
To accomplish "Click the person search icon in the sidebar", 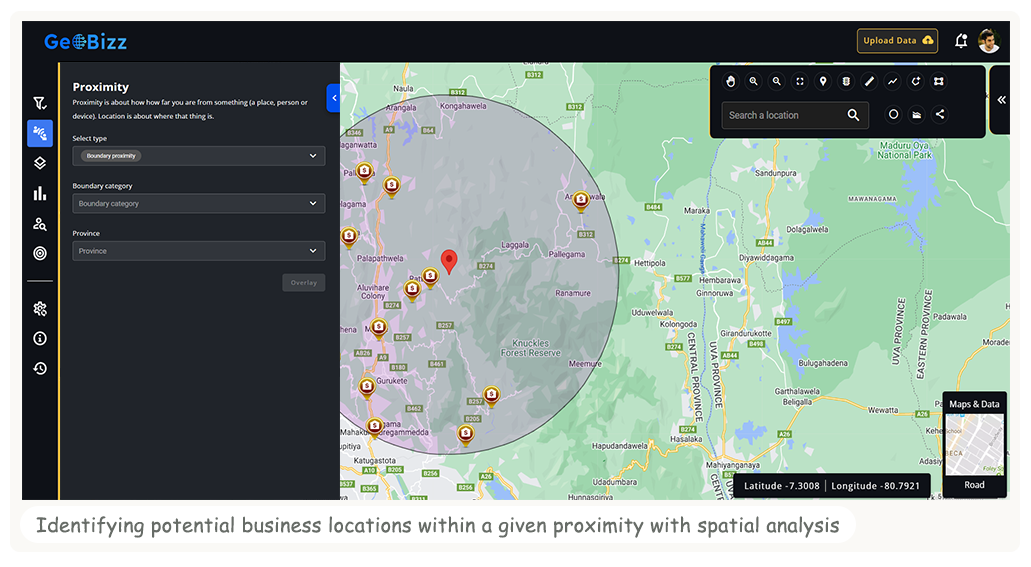I will tap(40, 224).
